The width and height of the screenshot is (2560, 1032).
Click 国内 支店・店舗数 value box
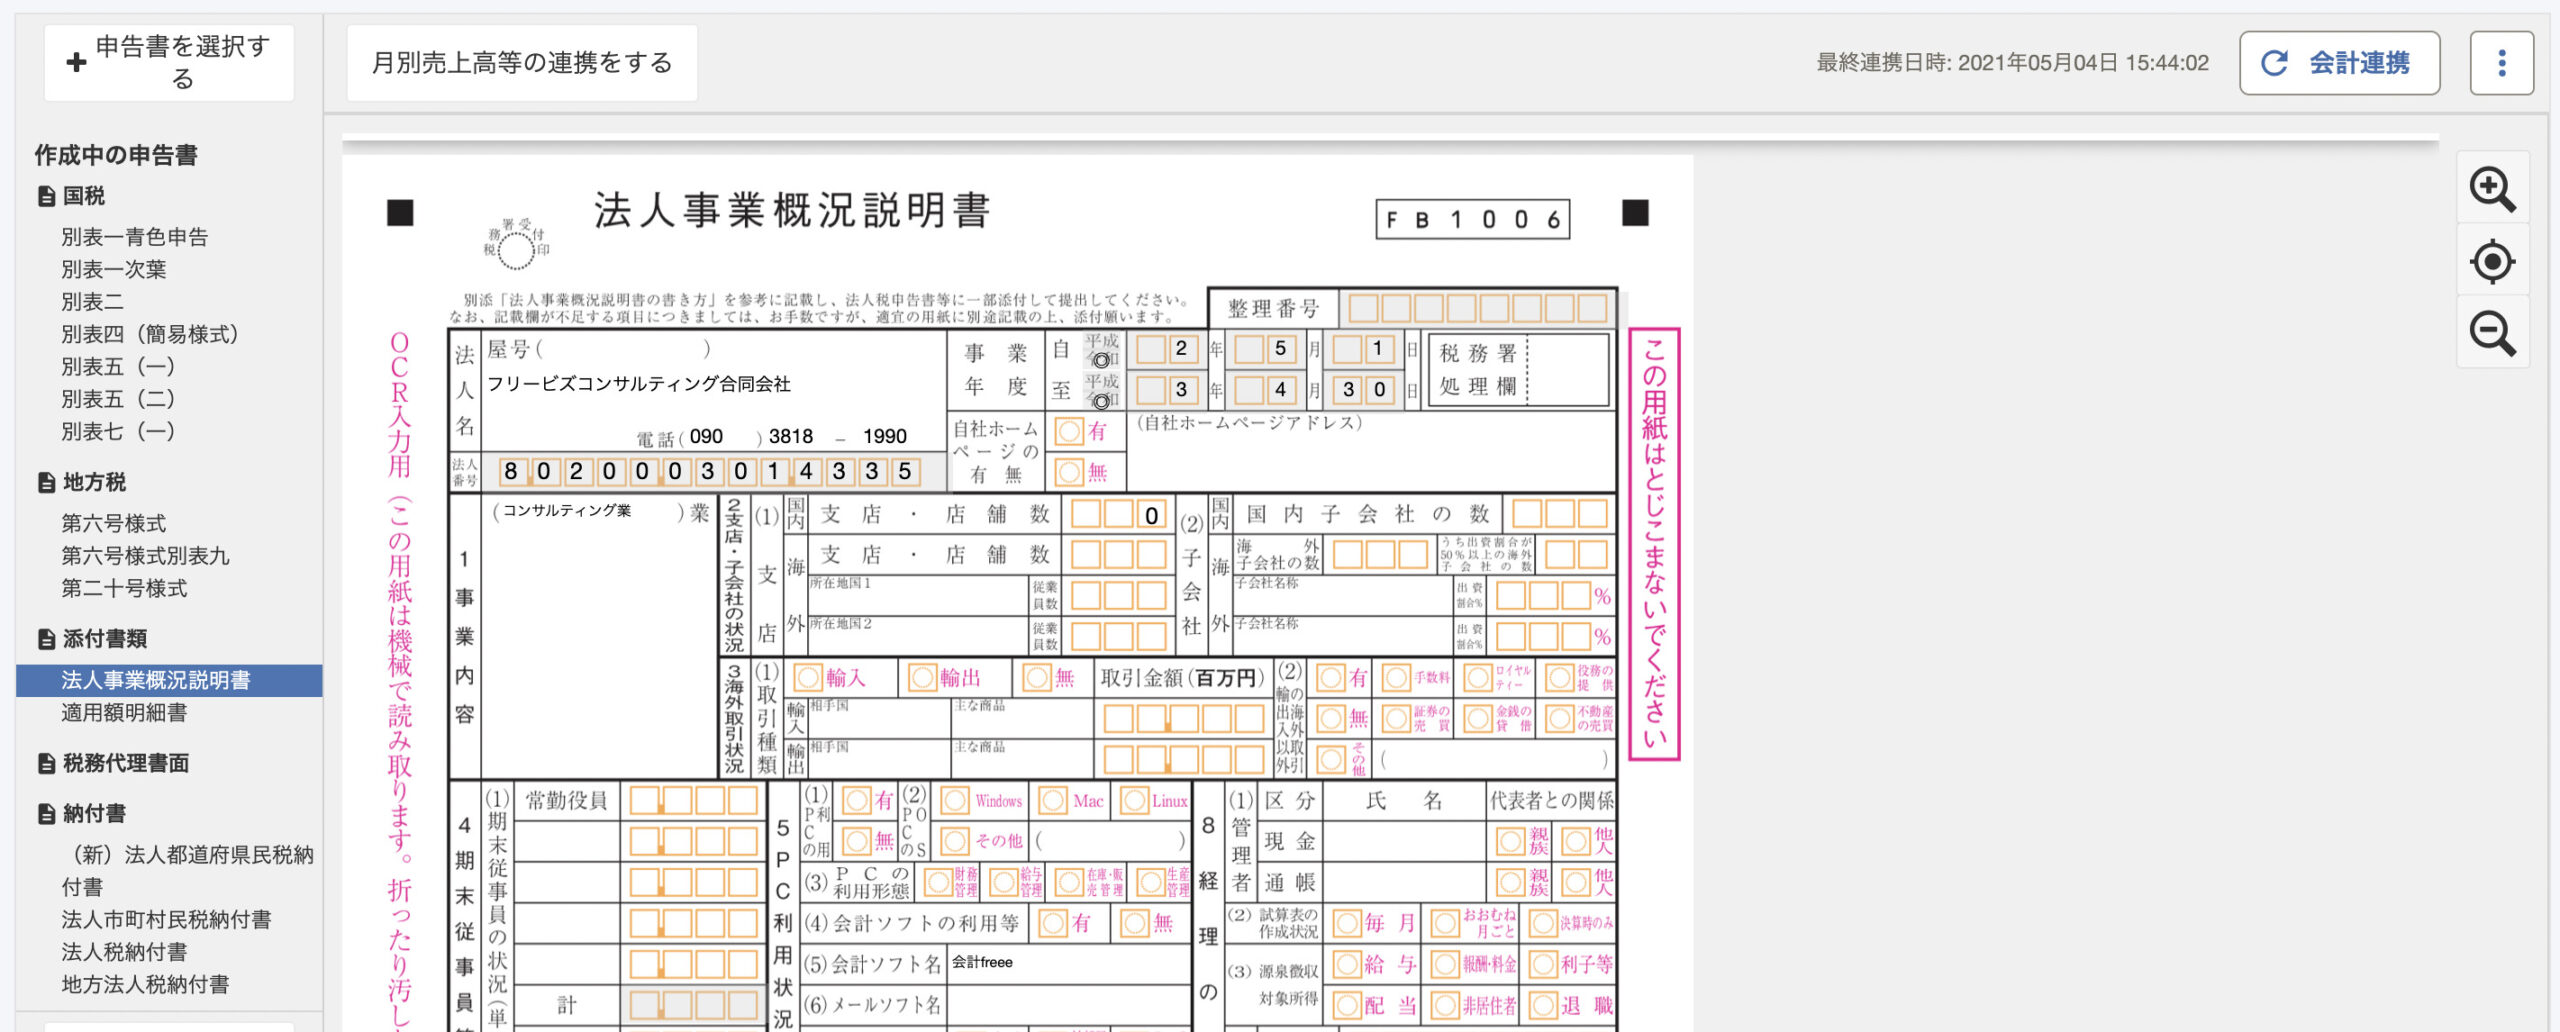[1119, 515]
